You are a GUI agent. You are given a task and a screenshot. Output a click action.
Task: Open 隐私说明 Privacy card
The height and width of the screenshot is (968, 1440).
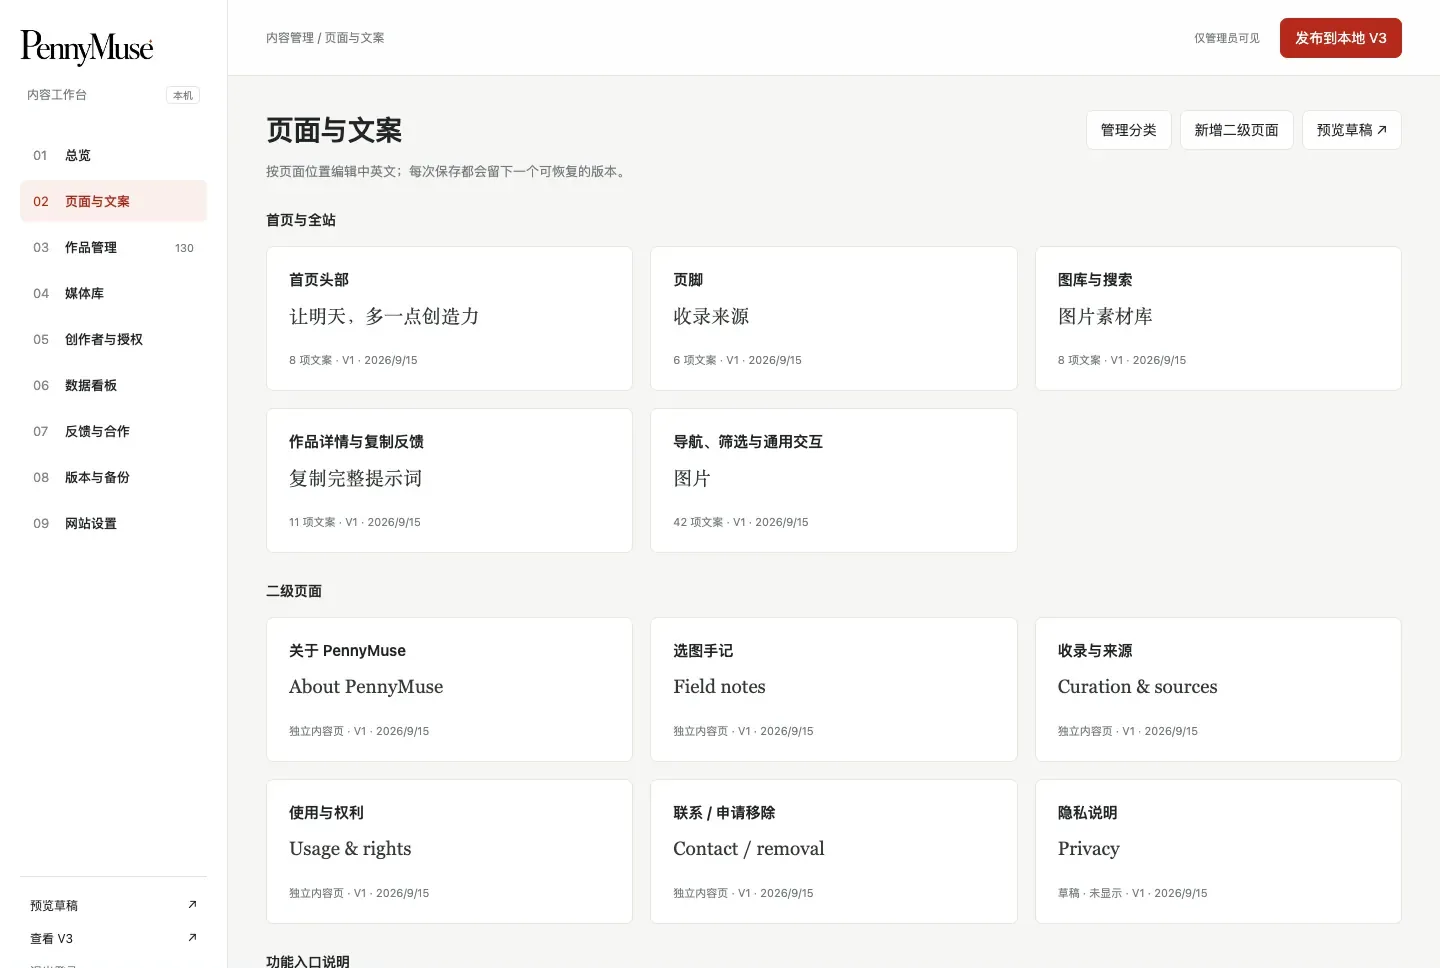pyautogui.click(x=1218, y=851)
